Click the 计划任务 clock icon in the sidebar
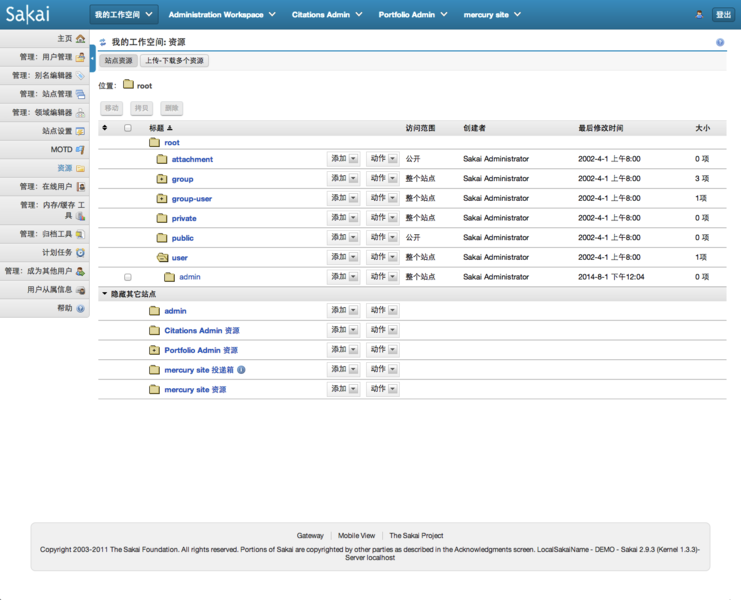The image size is (741, 600). click(80, 253)
